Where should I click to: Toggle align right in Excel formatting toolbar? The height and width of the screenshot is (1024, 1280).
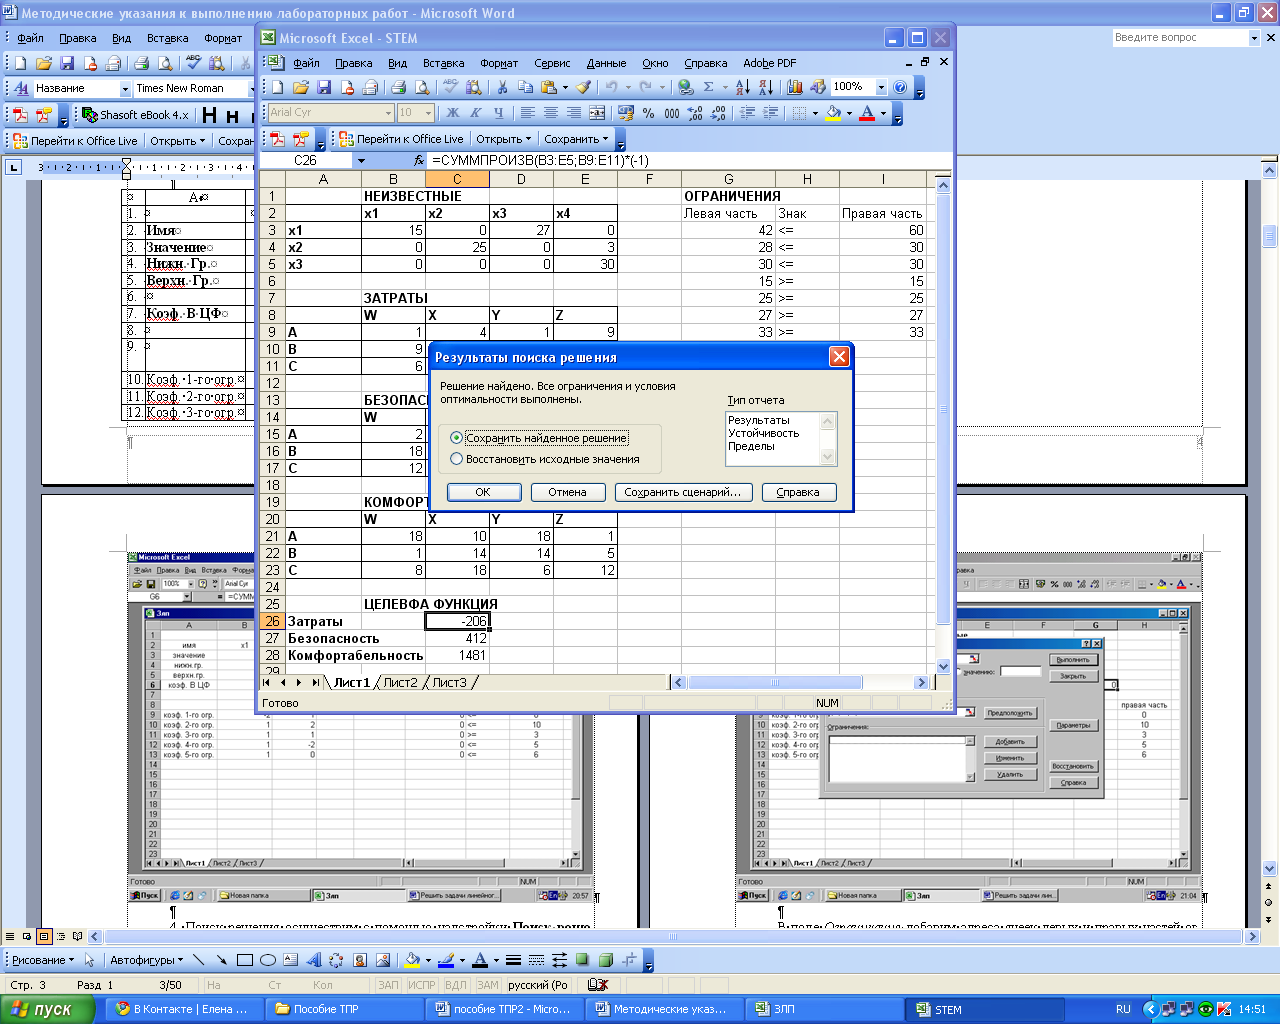tap(574, 113)
